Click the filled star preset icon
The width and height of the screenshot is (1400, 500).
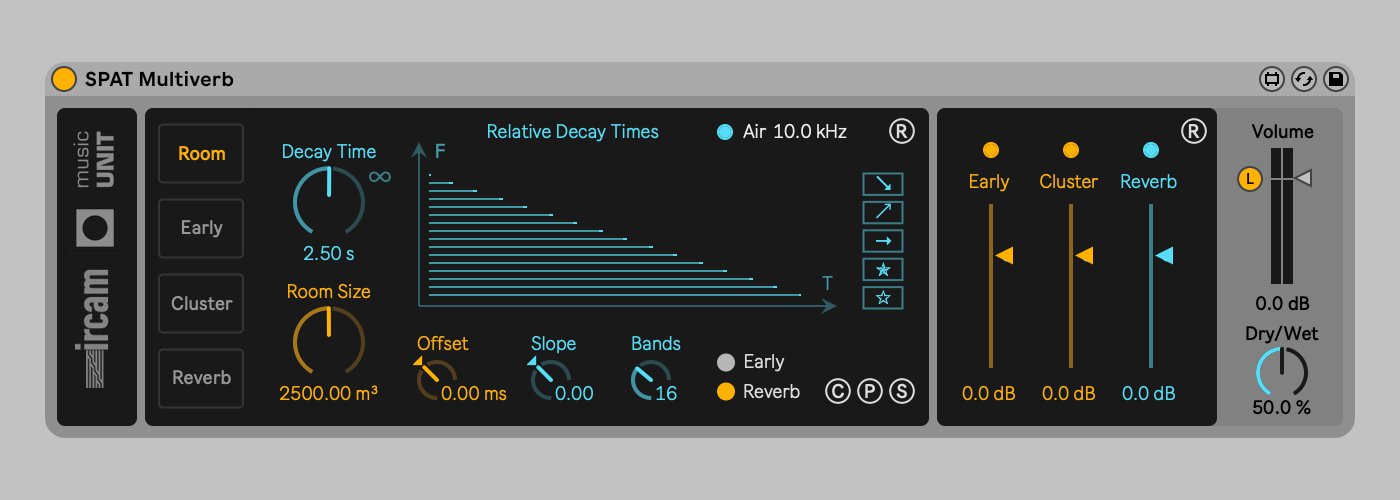(883, 269)
